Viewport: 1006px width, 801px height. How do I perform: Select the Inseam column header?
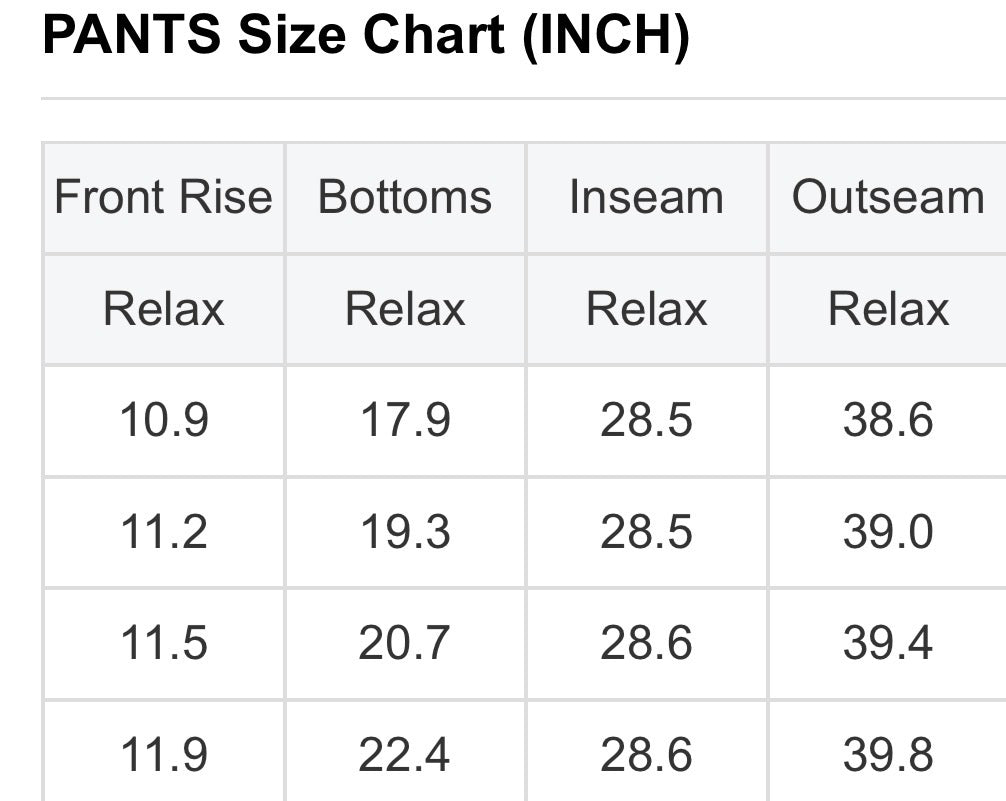(x=646, y=197)
